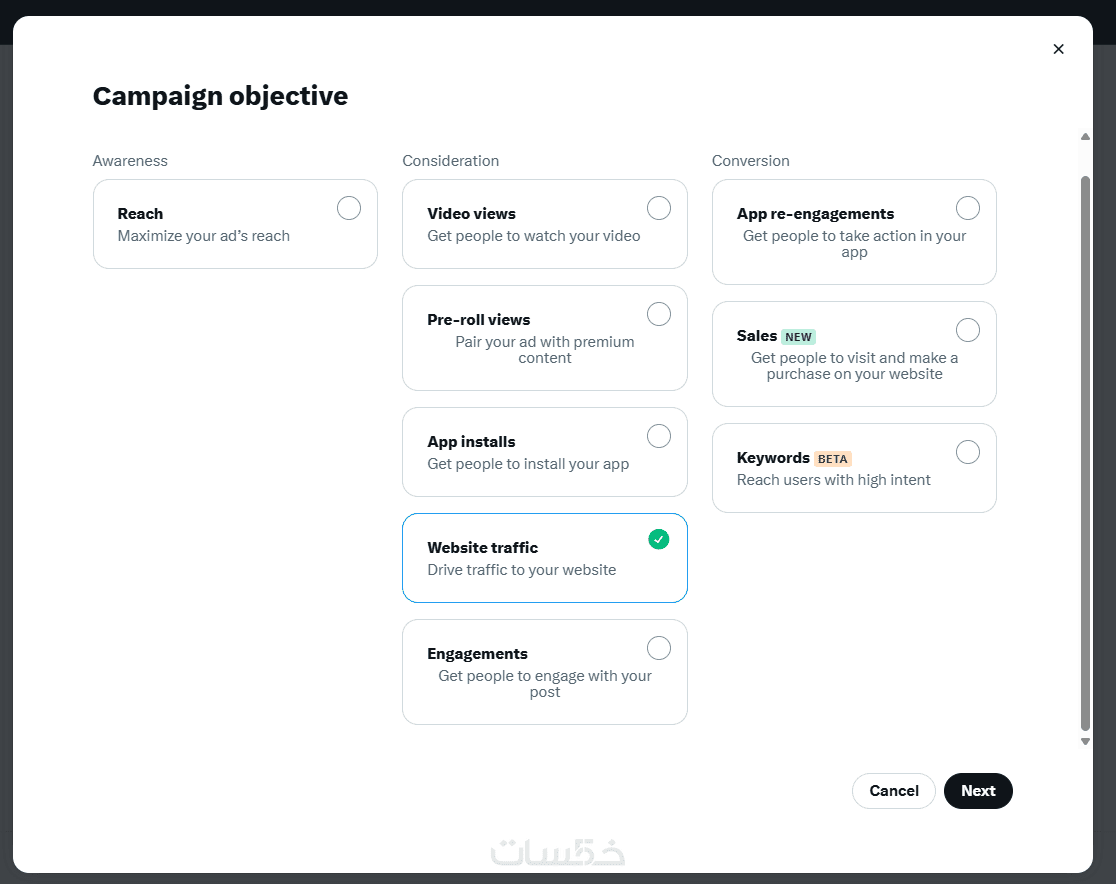
Task: Select the Sales radio button
Action: click(x=968, y=330)
